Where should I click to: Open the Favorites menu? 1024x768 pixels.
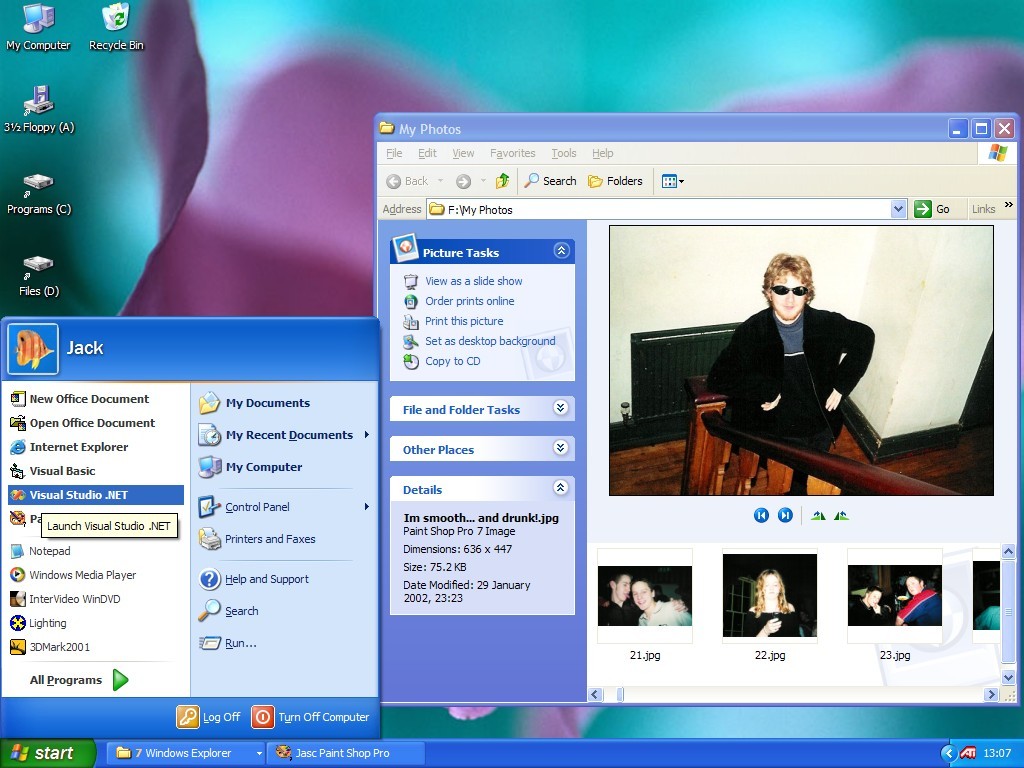513,153
